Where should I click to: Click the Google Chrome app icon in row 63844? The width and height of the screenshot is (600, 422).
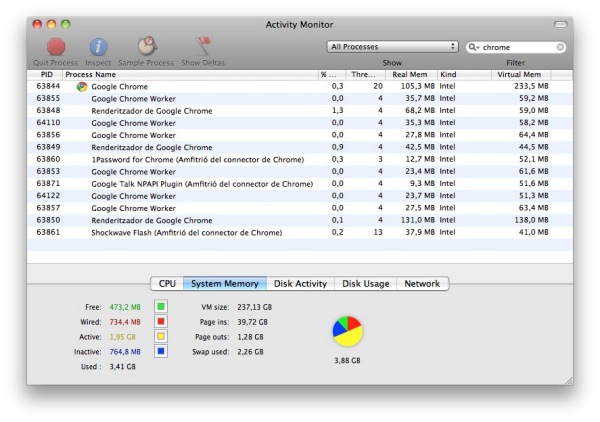point(82,86)
